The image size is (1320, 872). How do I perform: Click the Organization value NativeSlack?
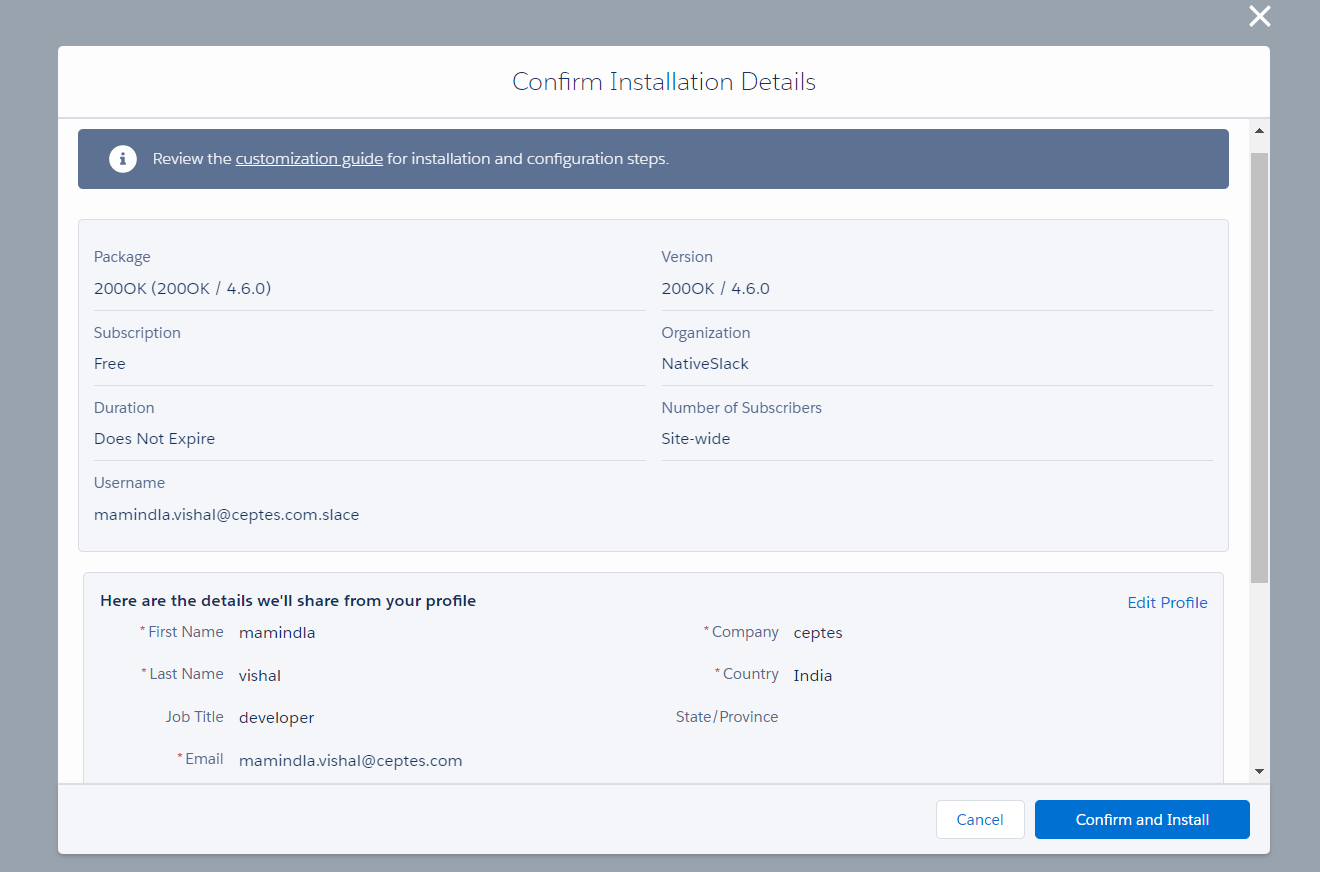click(x=704, y=364)
